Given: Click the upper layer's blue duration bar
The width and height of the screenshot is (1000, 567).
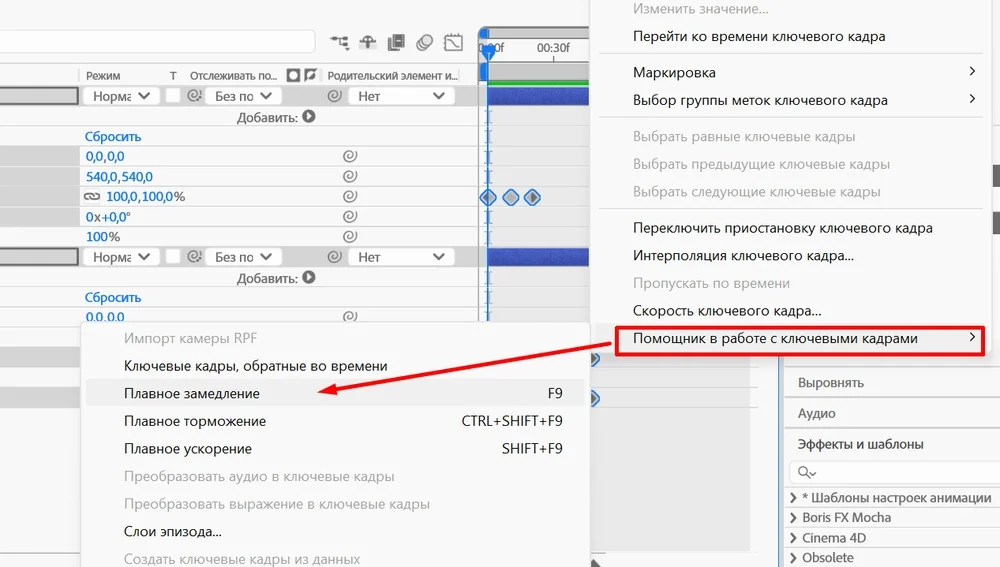Looking at the screenshot, I should [538, 96].
